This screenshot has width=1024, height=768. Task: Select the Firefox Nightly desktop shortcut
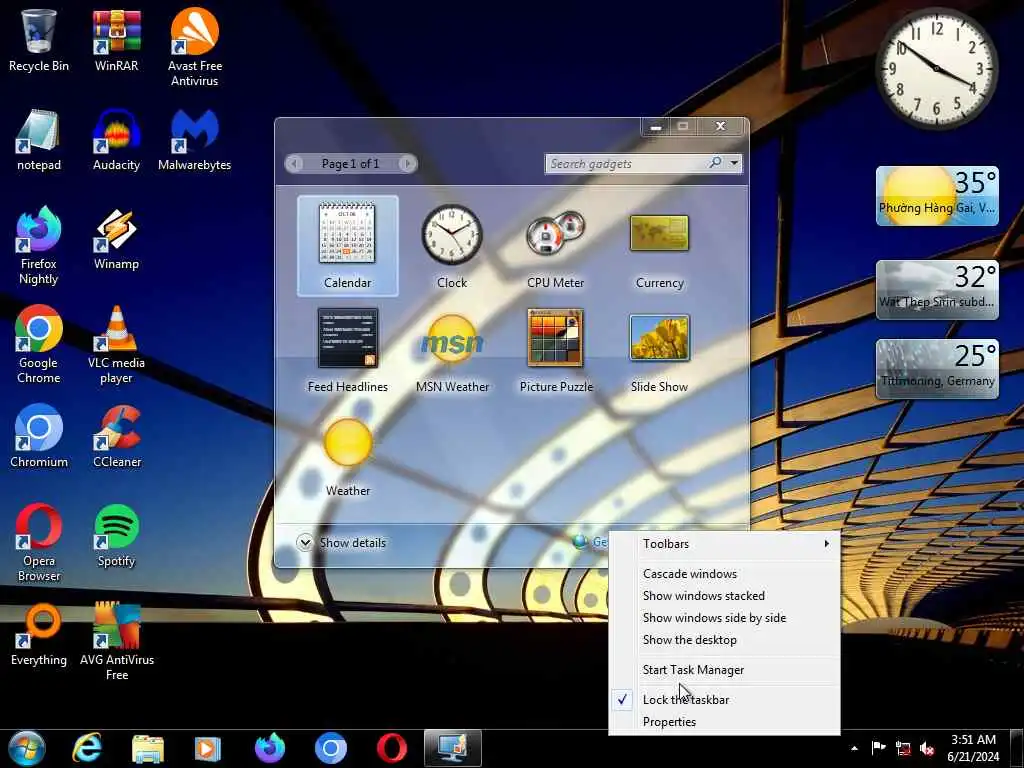[x=39, y=245]
